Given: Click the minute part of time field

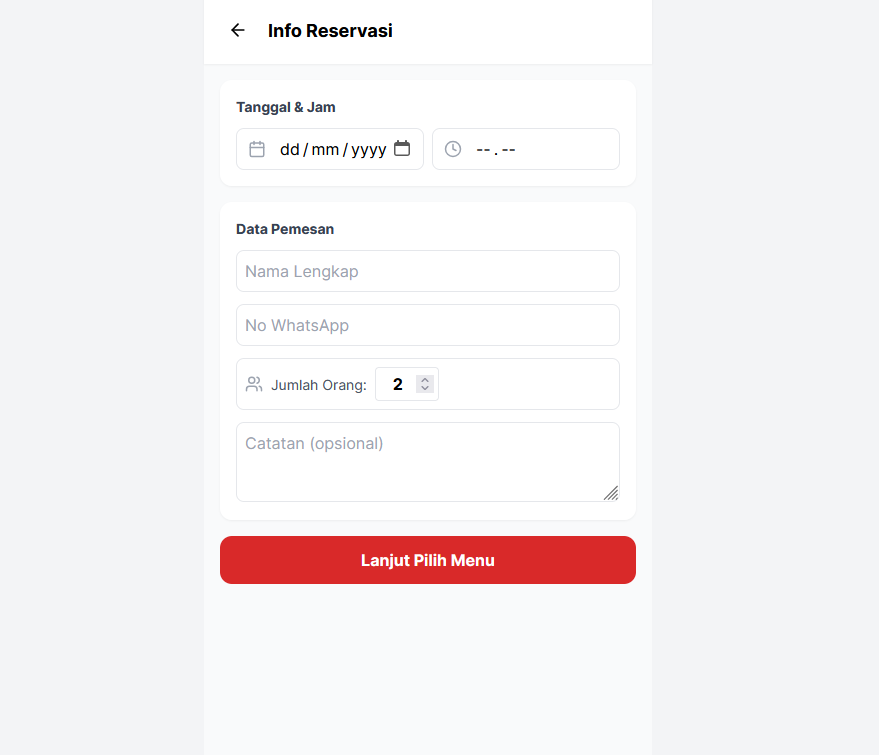Looking at the screenshot, I should pos(508,149).
